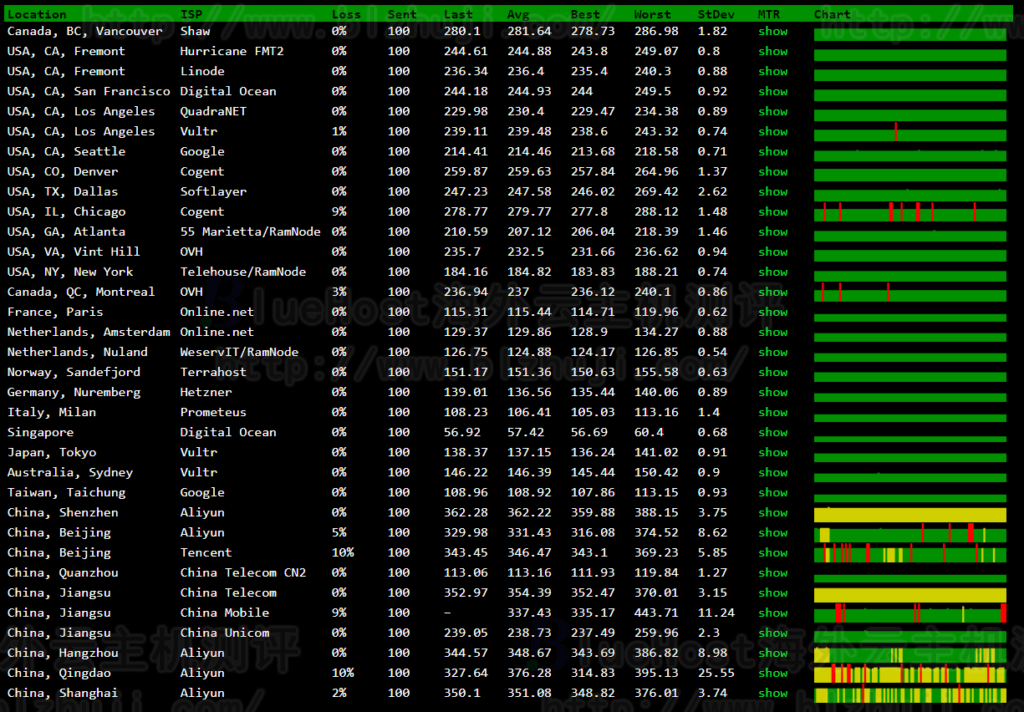Click the "Prometeus" ISP cell

214,412
